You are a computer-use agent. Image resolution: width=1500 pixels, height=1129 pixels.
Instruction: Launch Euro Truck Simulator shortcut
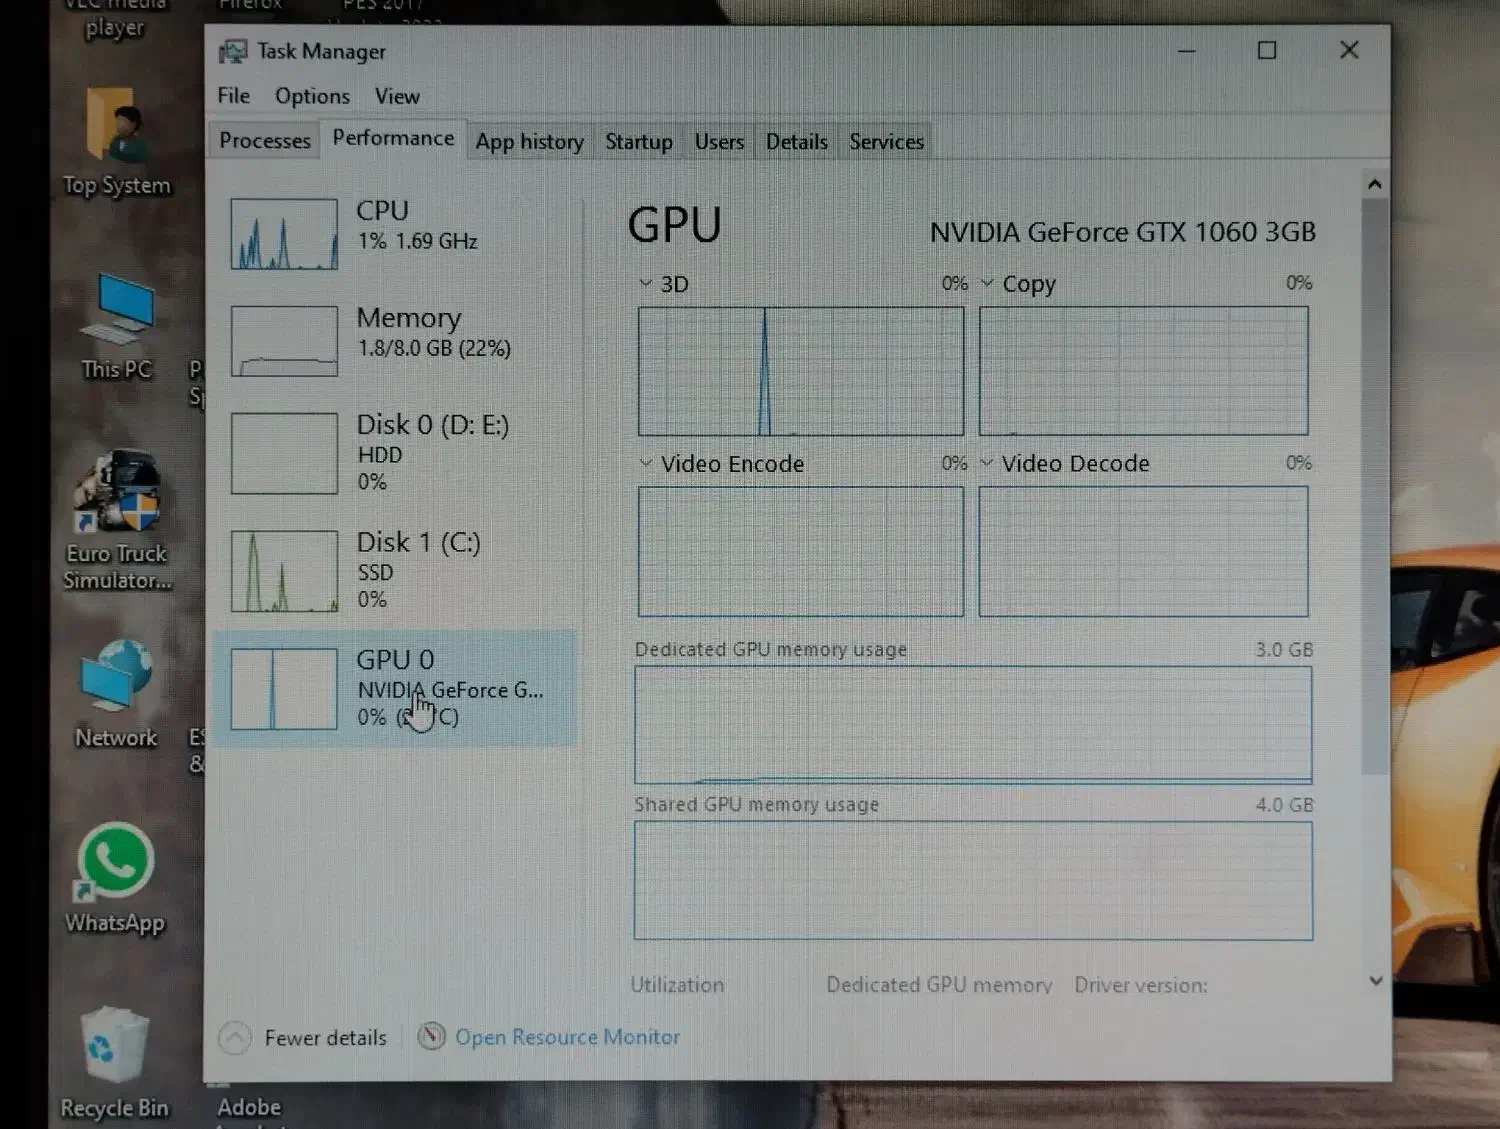[x=117, y=495]
